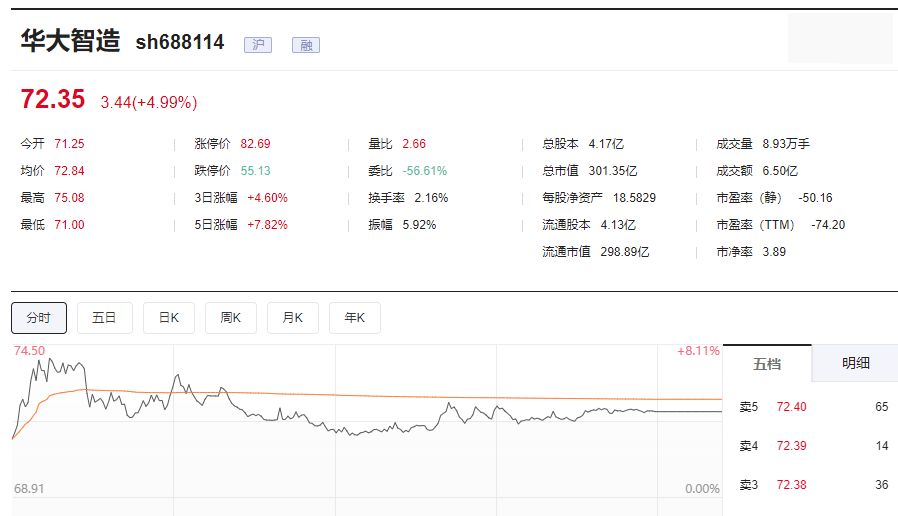Switch to 月K monthly chart
Viewport: 898px width, 516px height.
293,318
